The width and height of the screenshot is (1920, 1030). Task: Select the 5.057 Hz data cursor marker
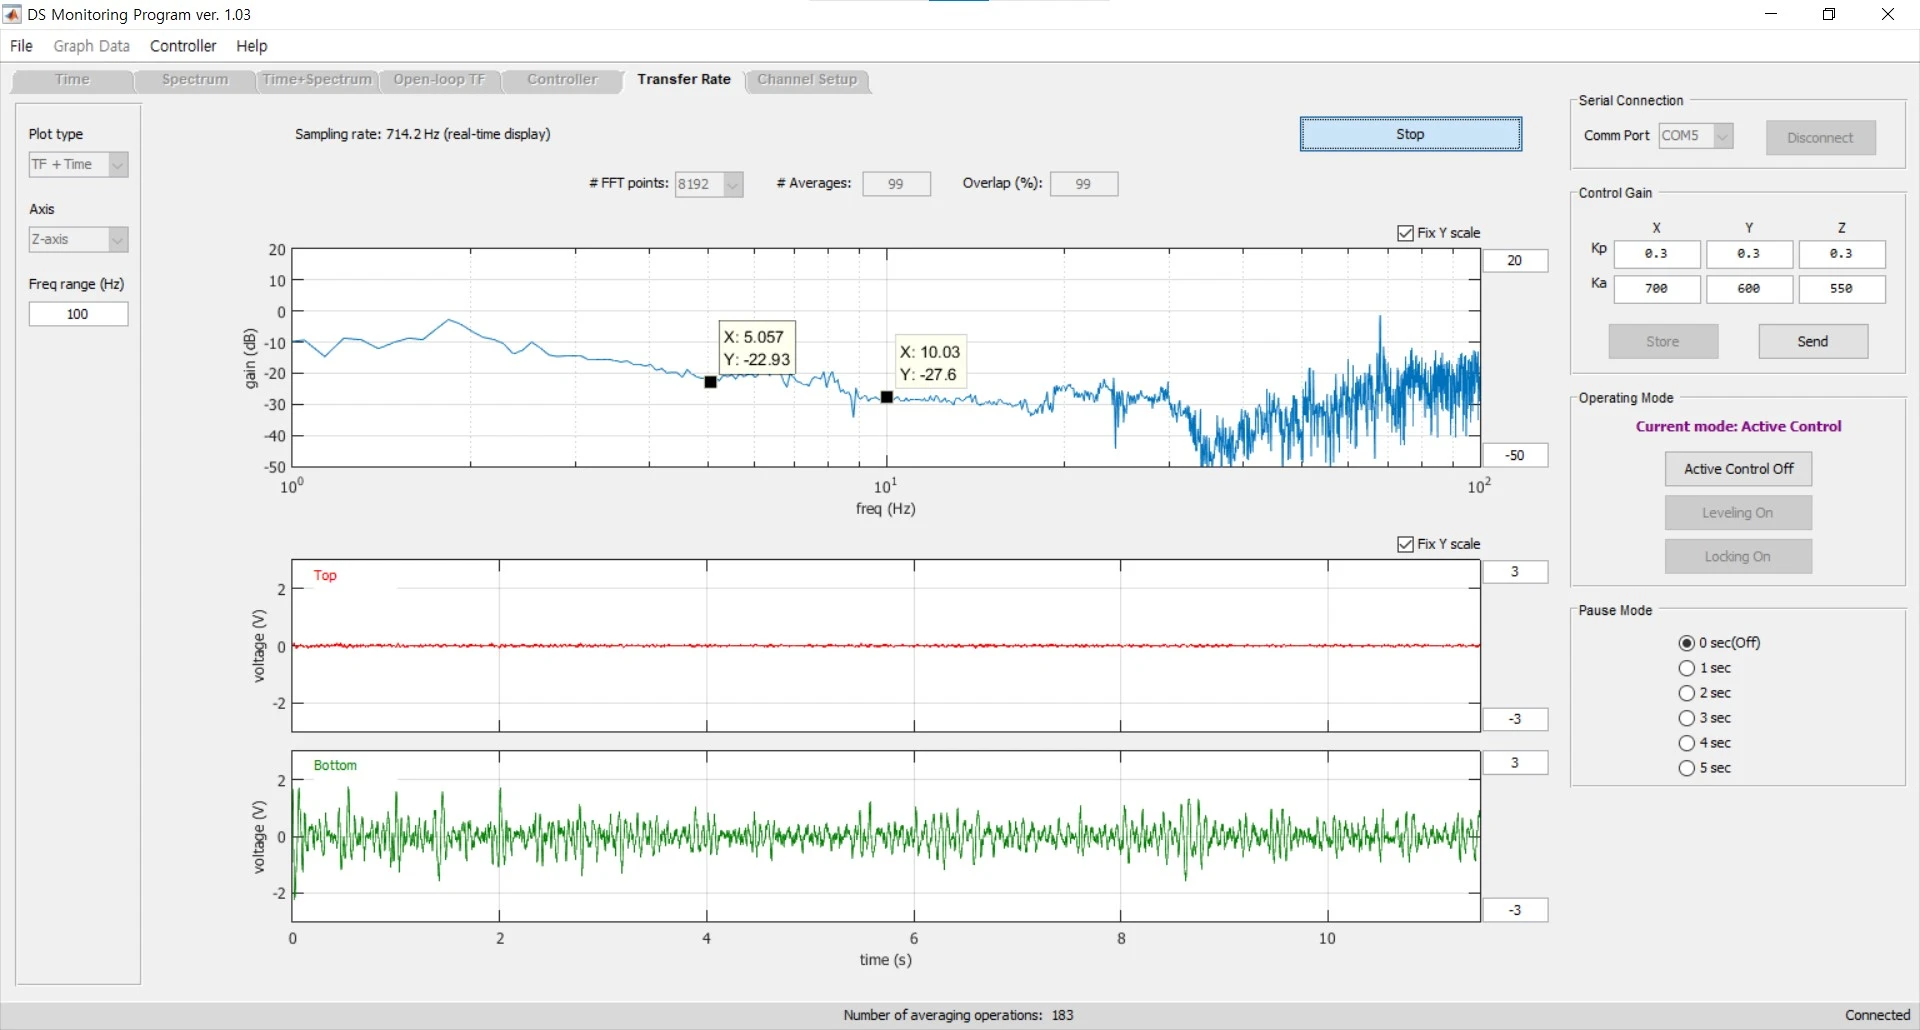[x=710, y=382]
